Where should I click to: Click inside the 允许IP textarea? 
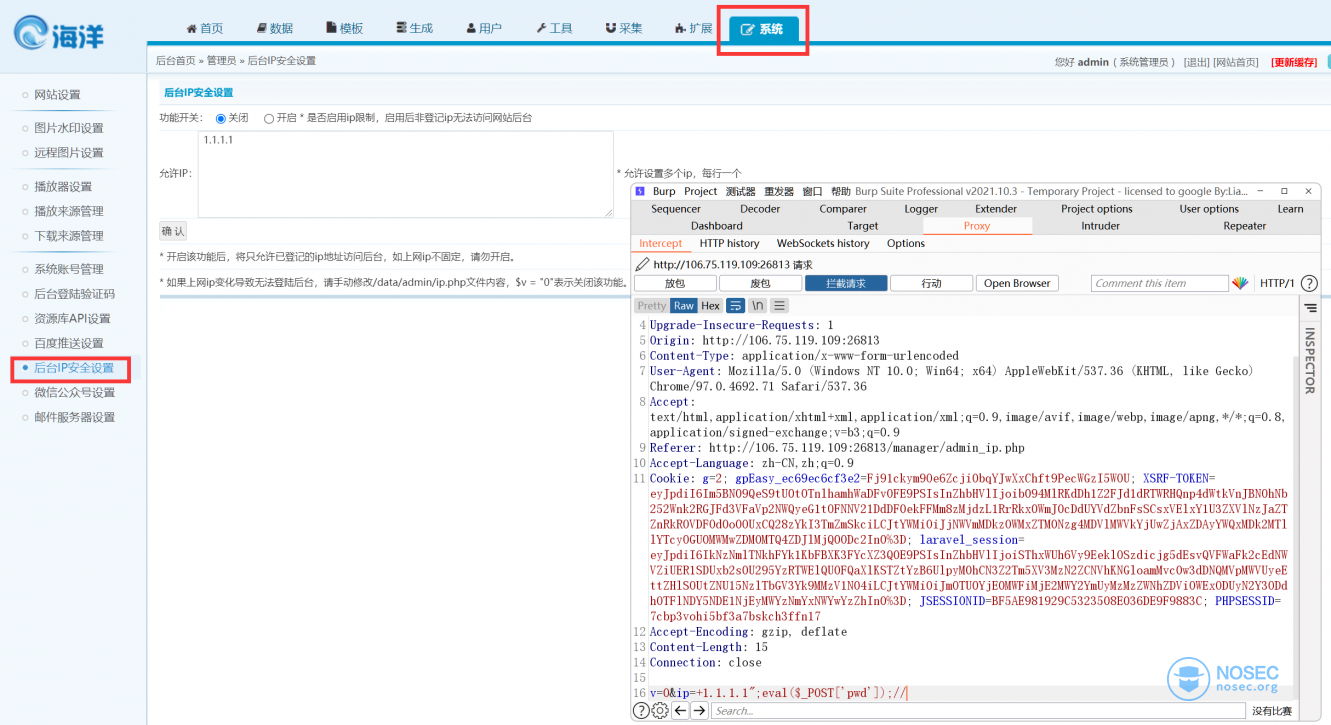[405, 174]
